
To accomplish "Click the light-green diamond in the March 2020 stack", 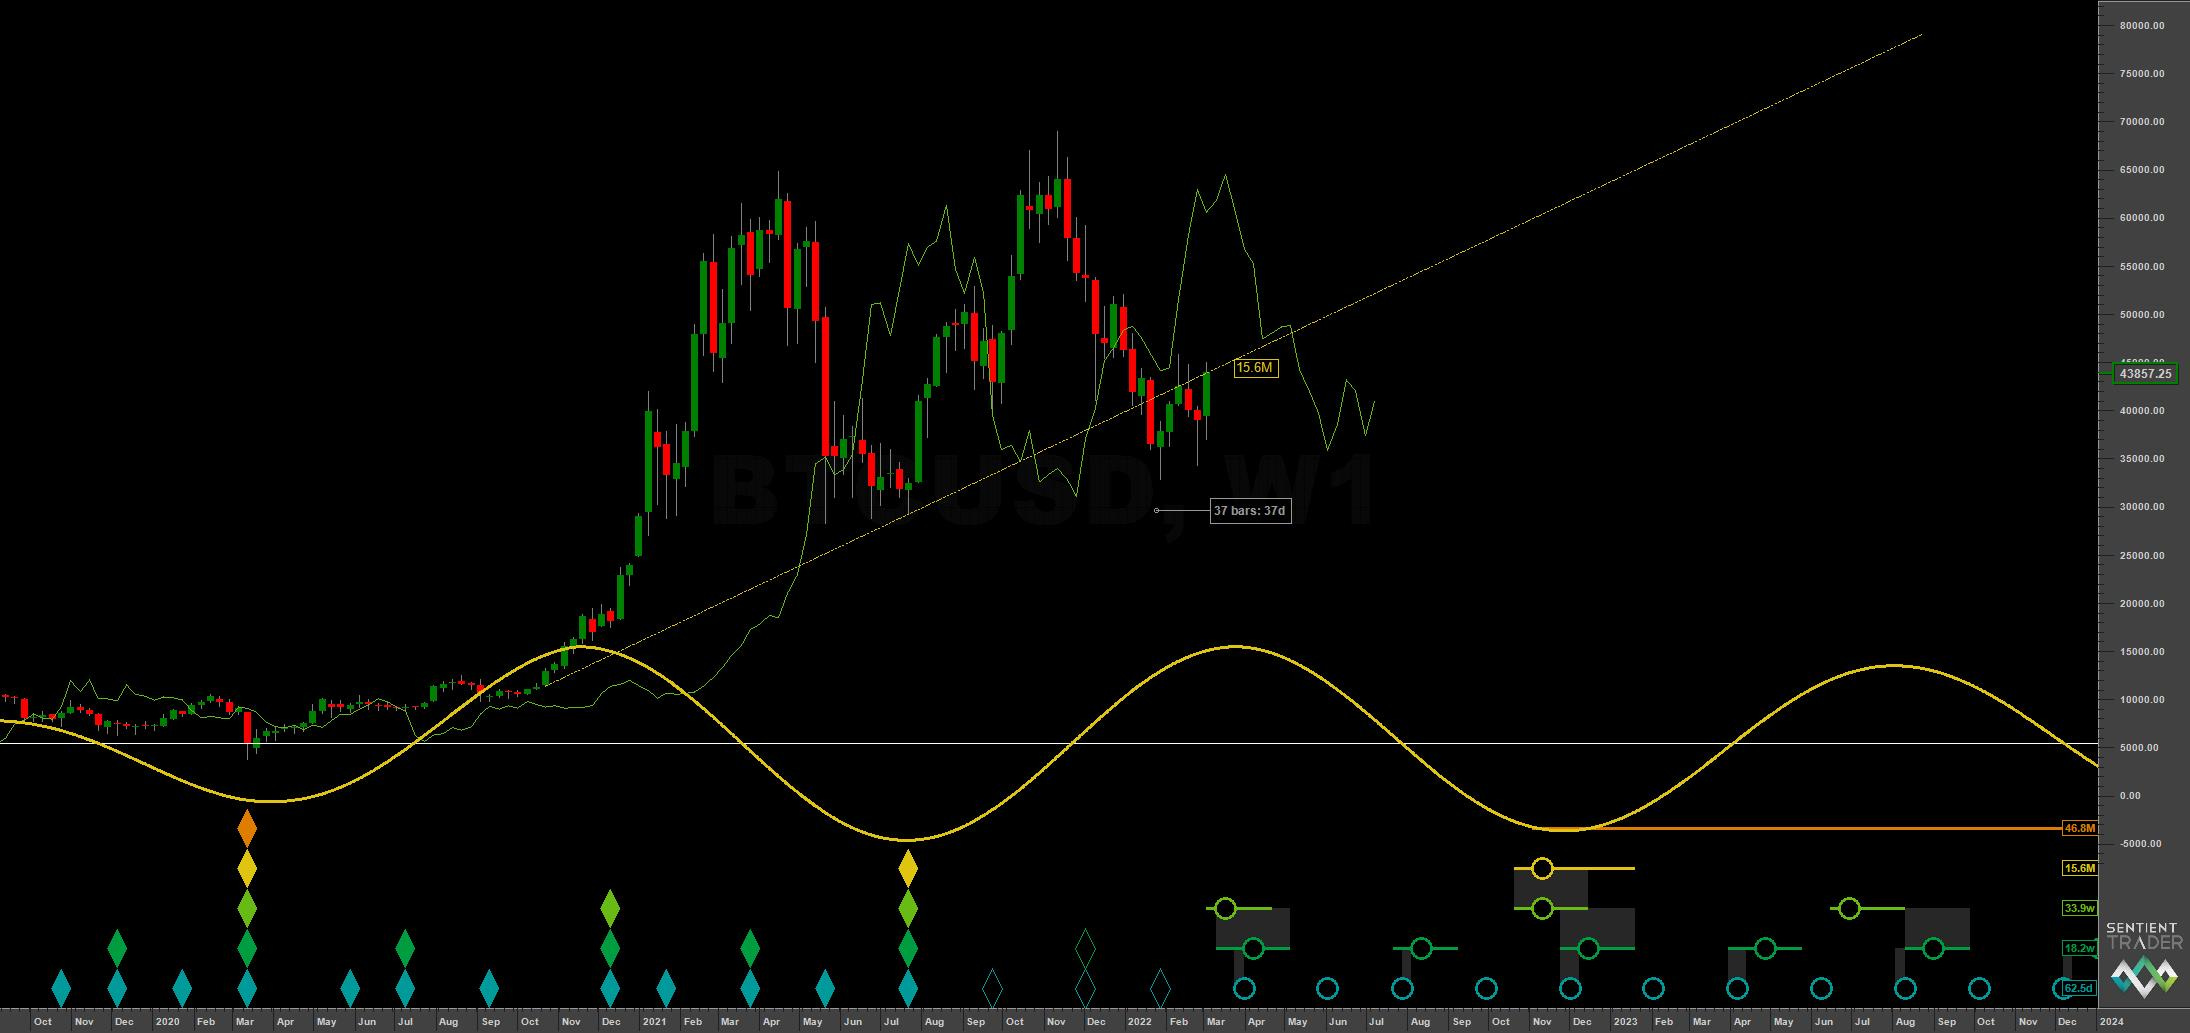I will (x=247, y=908).
